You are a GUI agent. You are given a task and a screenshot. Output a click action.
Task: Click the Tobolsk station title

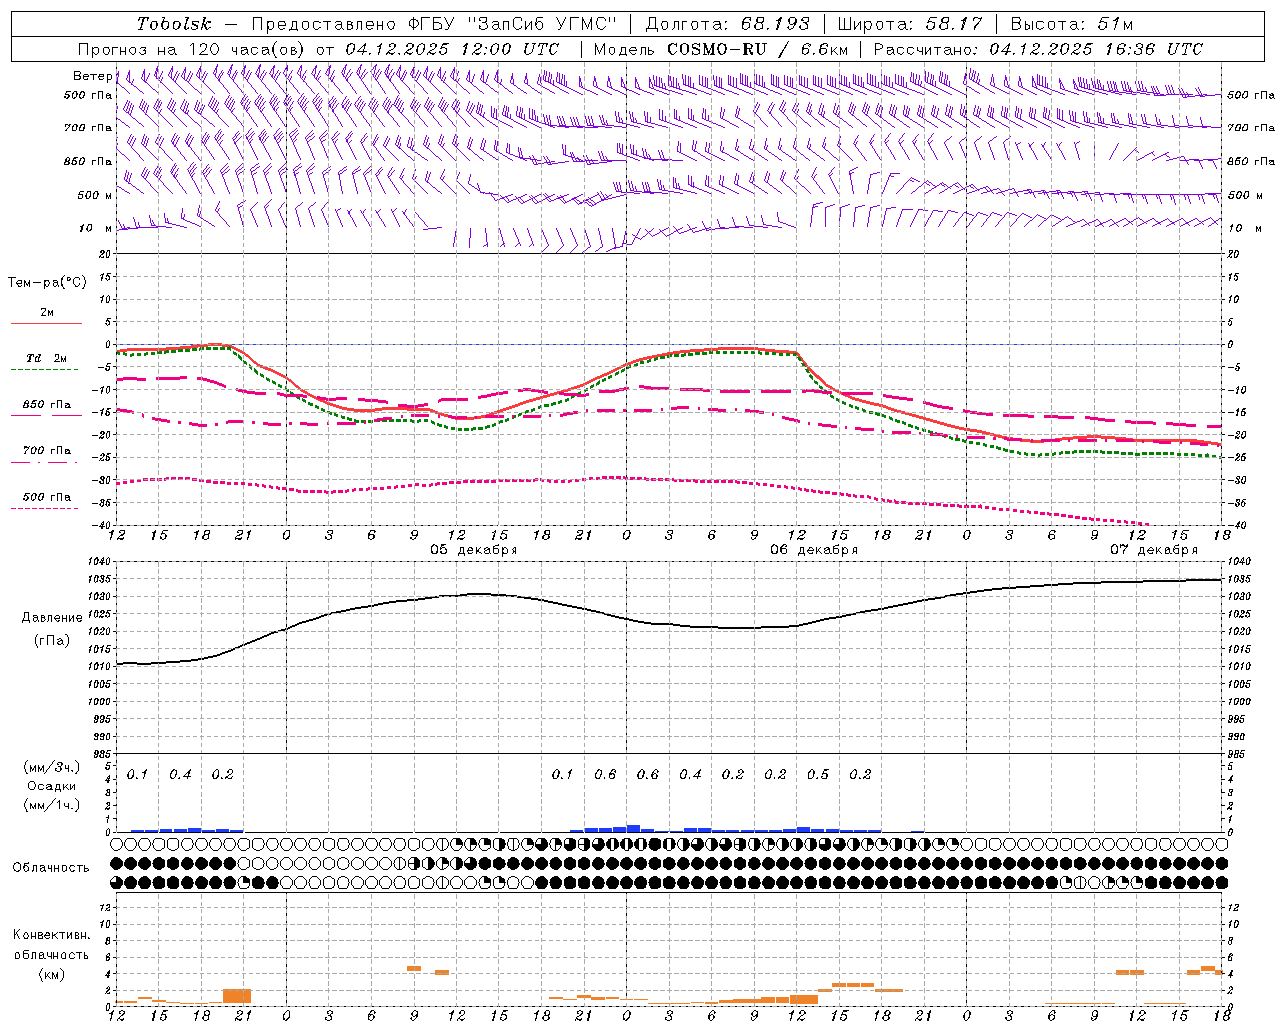[x=174, y=24]
